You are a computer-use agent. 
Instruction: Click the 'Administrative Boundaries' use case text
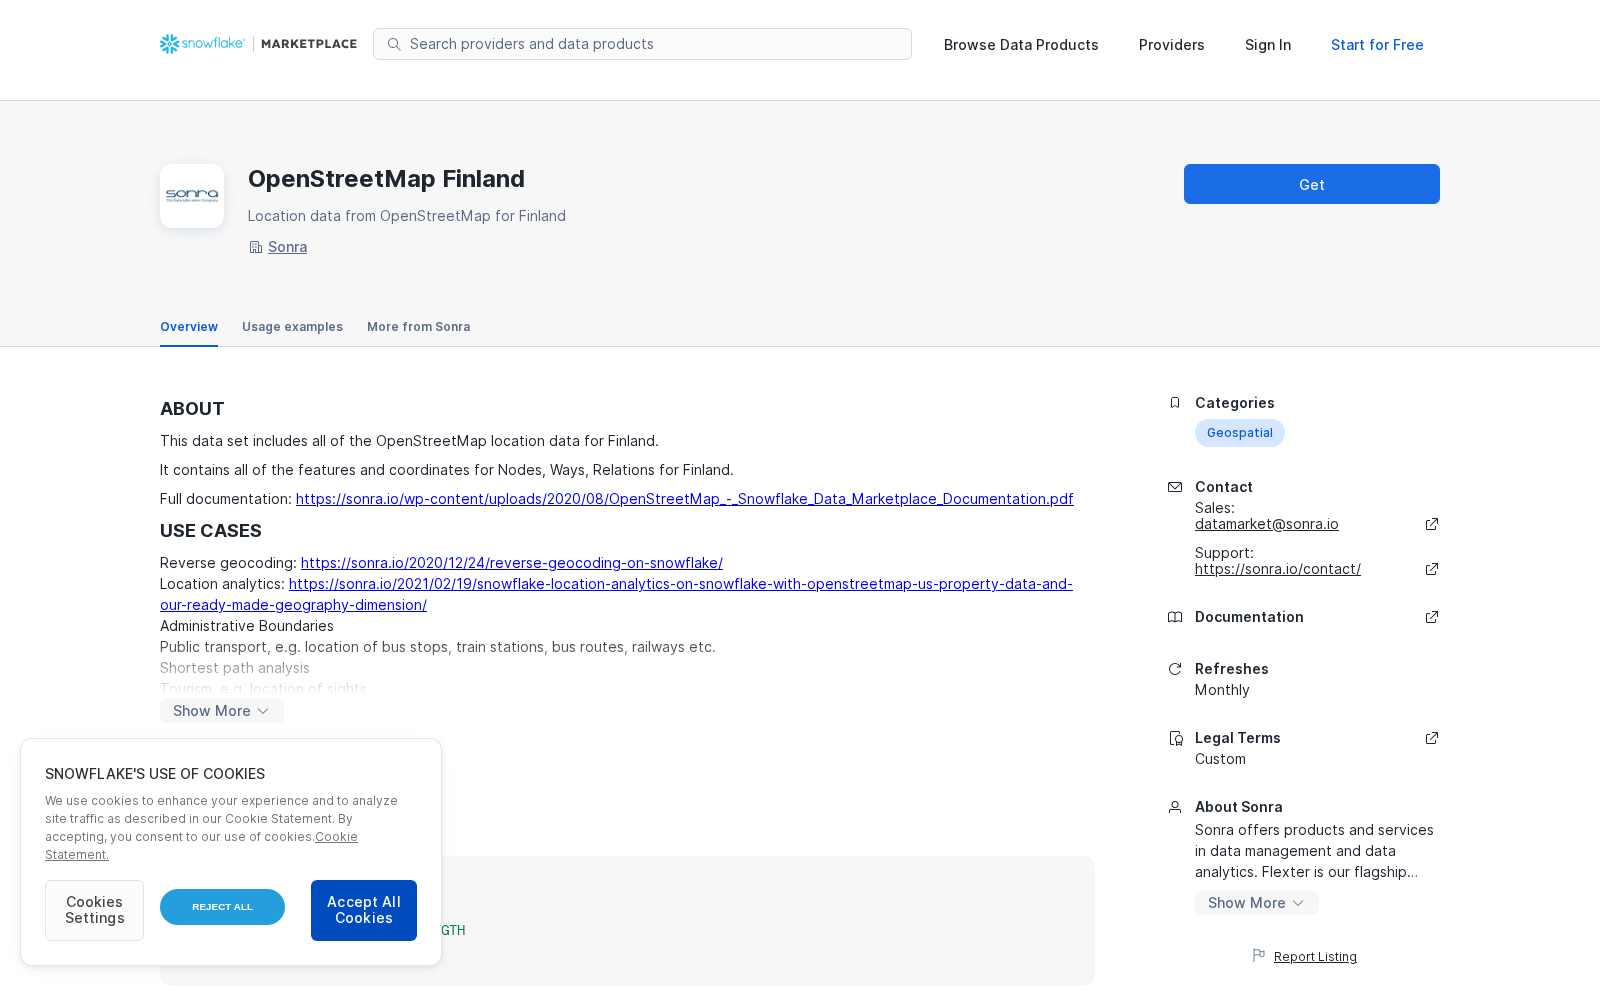point(247,626)
